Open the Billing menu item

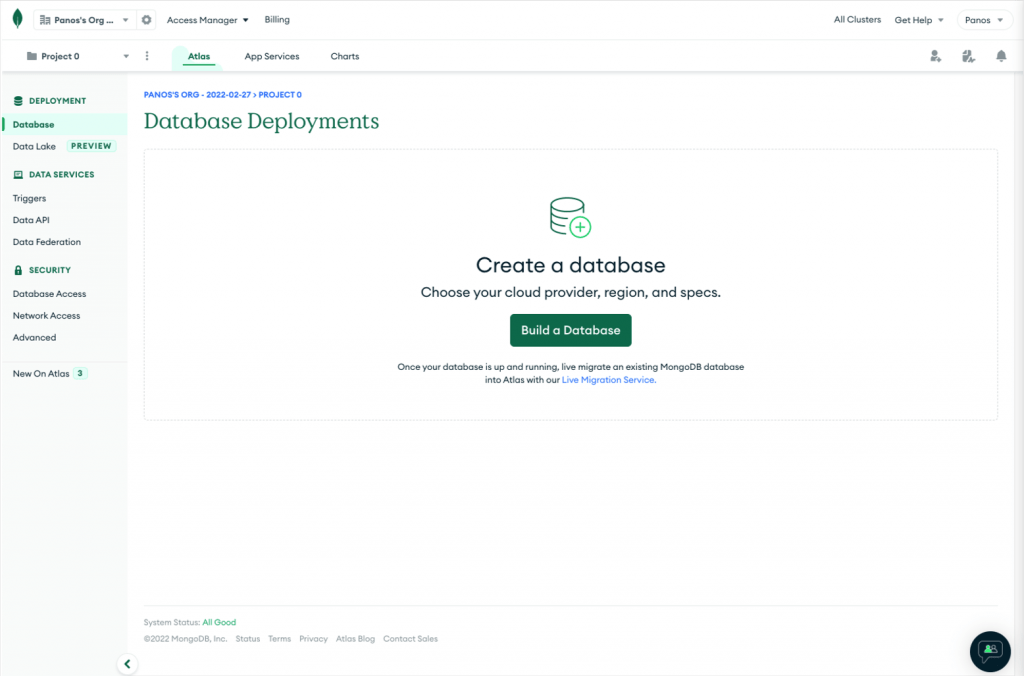[x=277, y=20]
